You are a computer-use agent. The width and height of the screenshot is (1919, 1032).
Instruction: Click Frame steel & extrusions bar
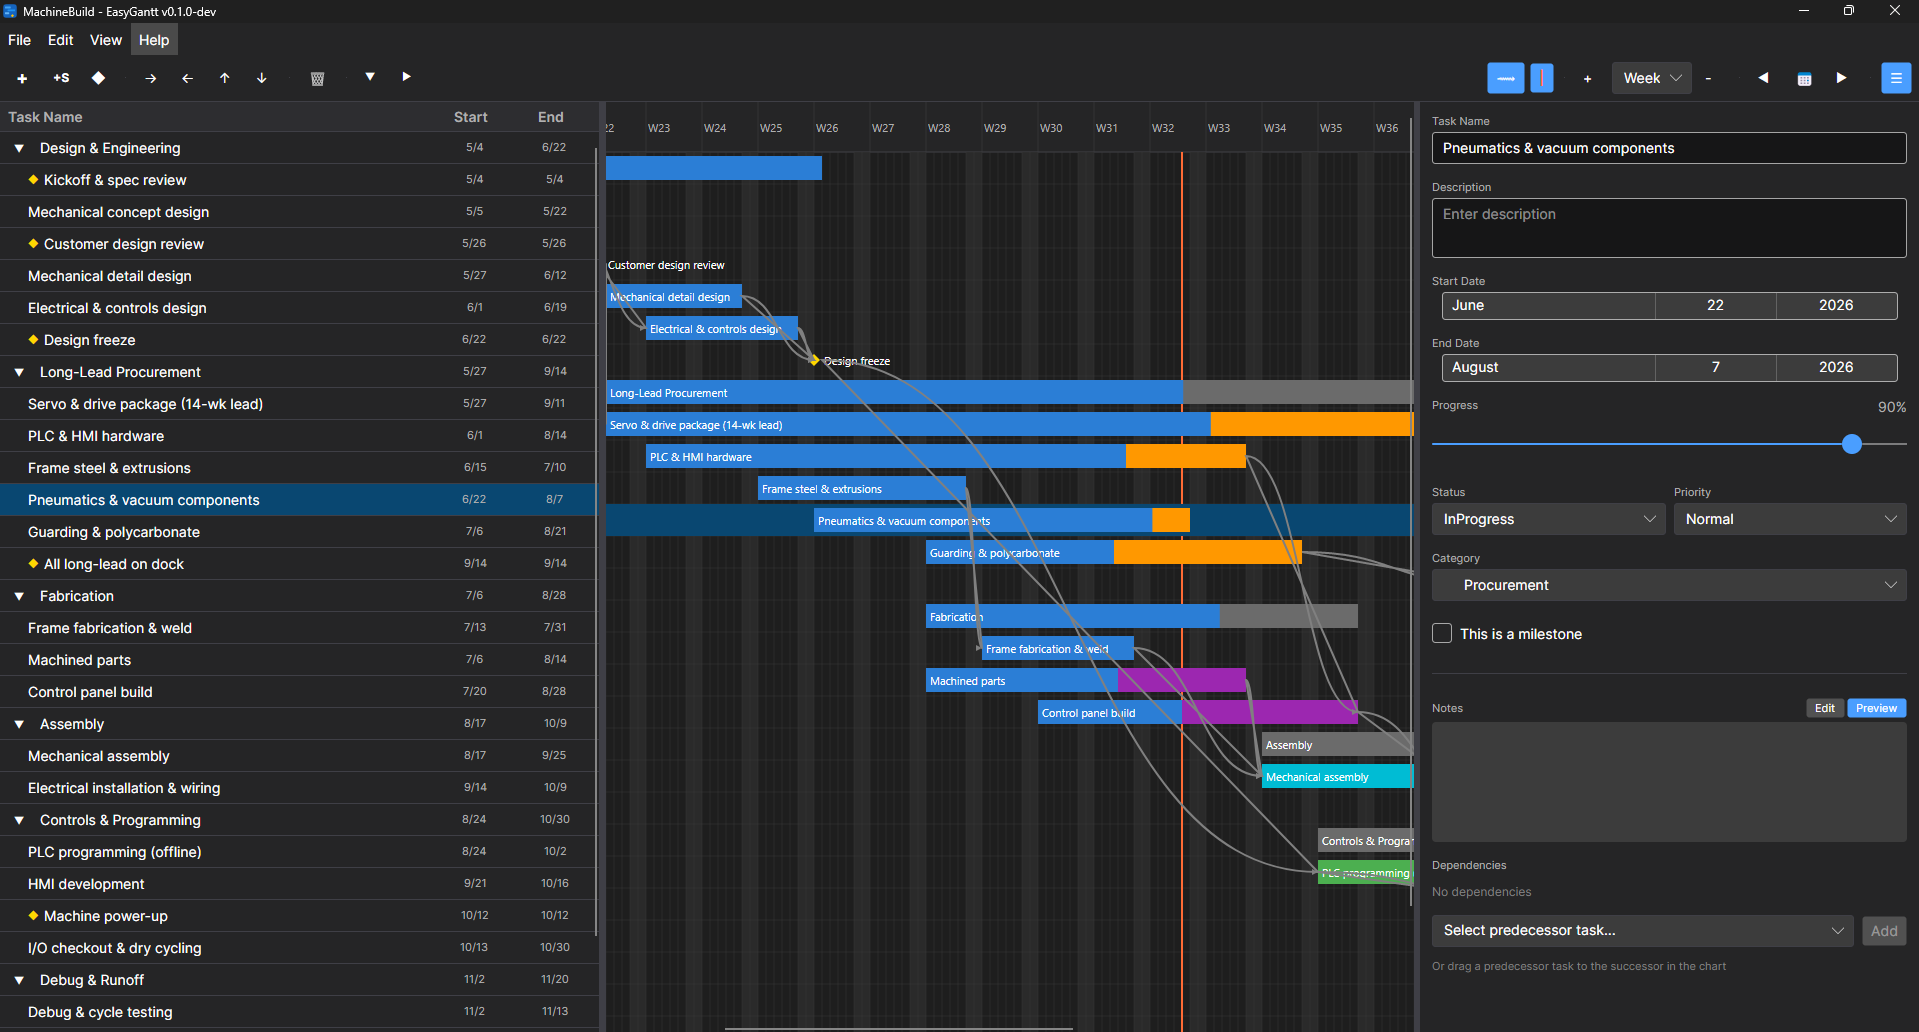click(x=861, y=488)
